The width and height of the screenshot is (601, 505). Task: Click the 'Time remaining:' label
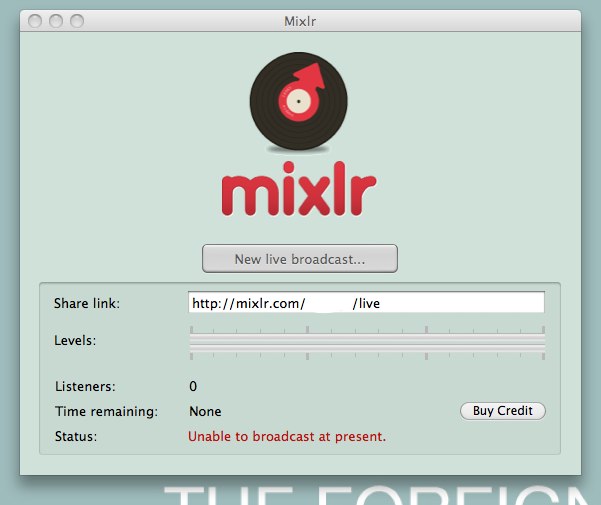pyautogui.click(x=106, y=412)
